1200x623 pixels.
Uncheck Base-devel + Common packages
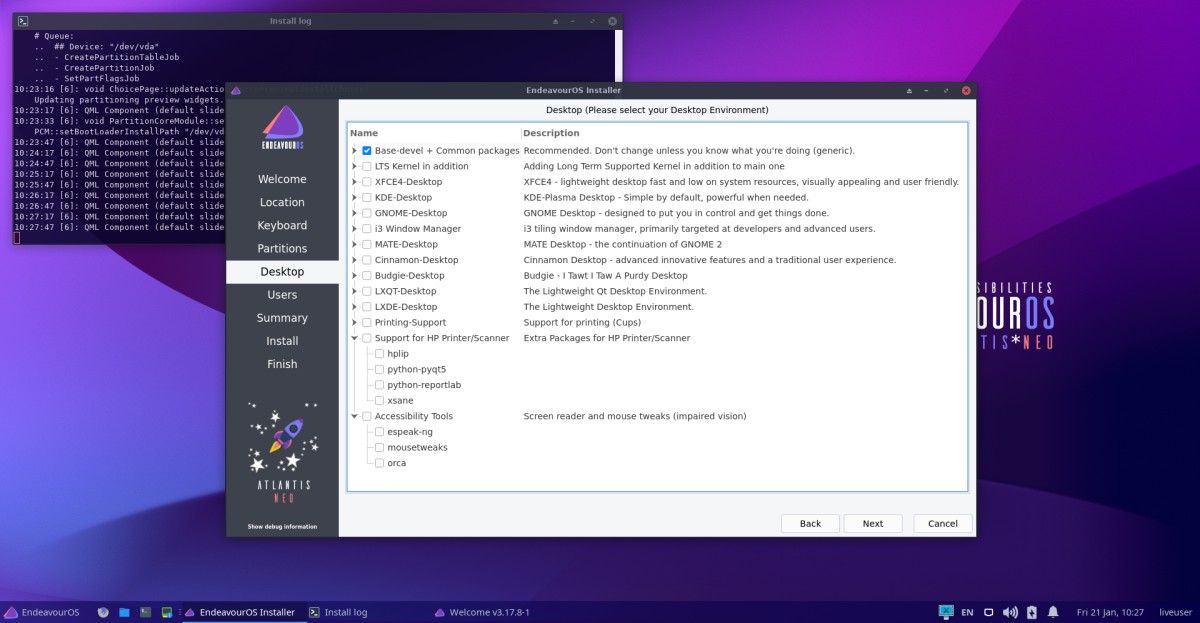366,150
